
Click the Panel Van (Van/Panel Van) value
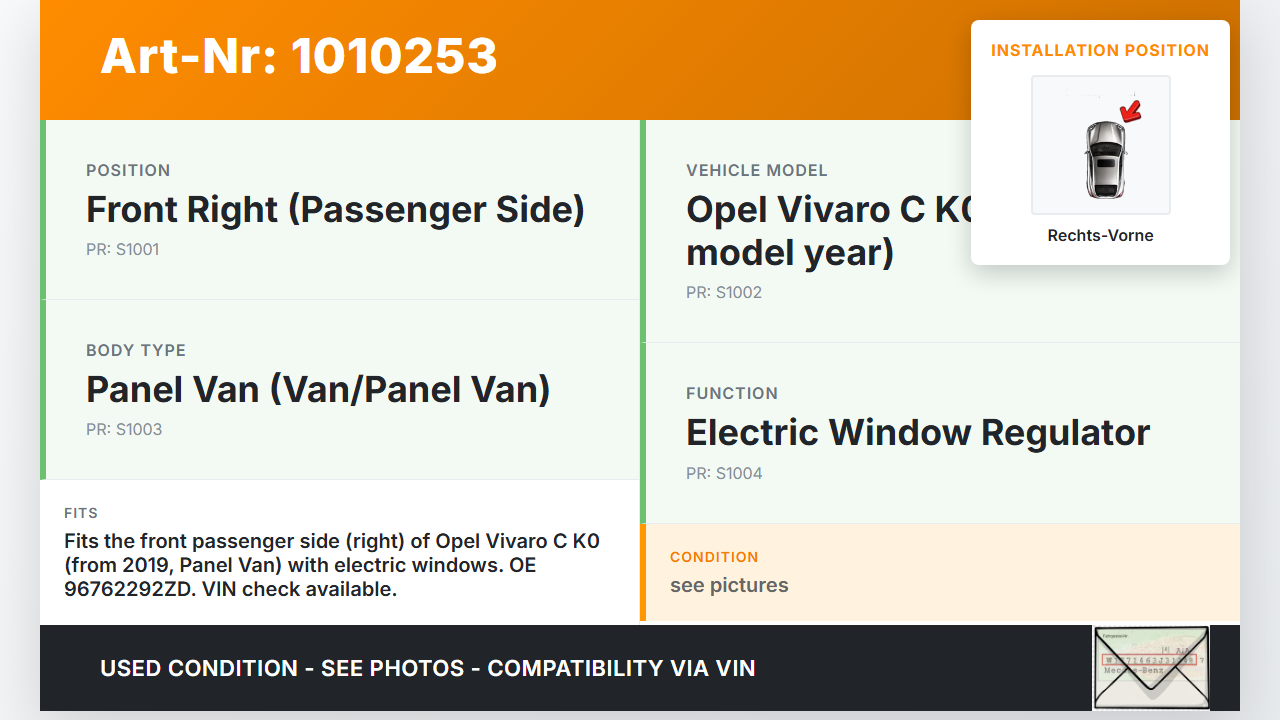tap(318, 390)
